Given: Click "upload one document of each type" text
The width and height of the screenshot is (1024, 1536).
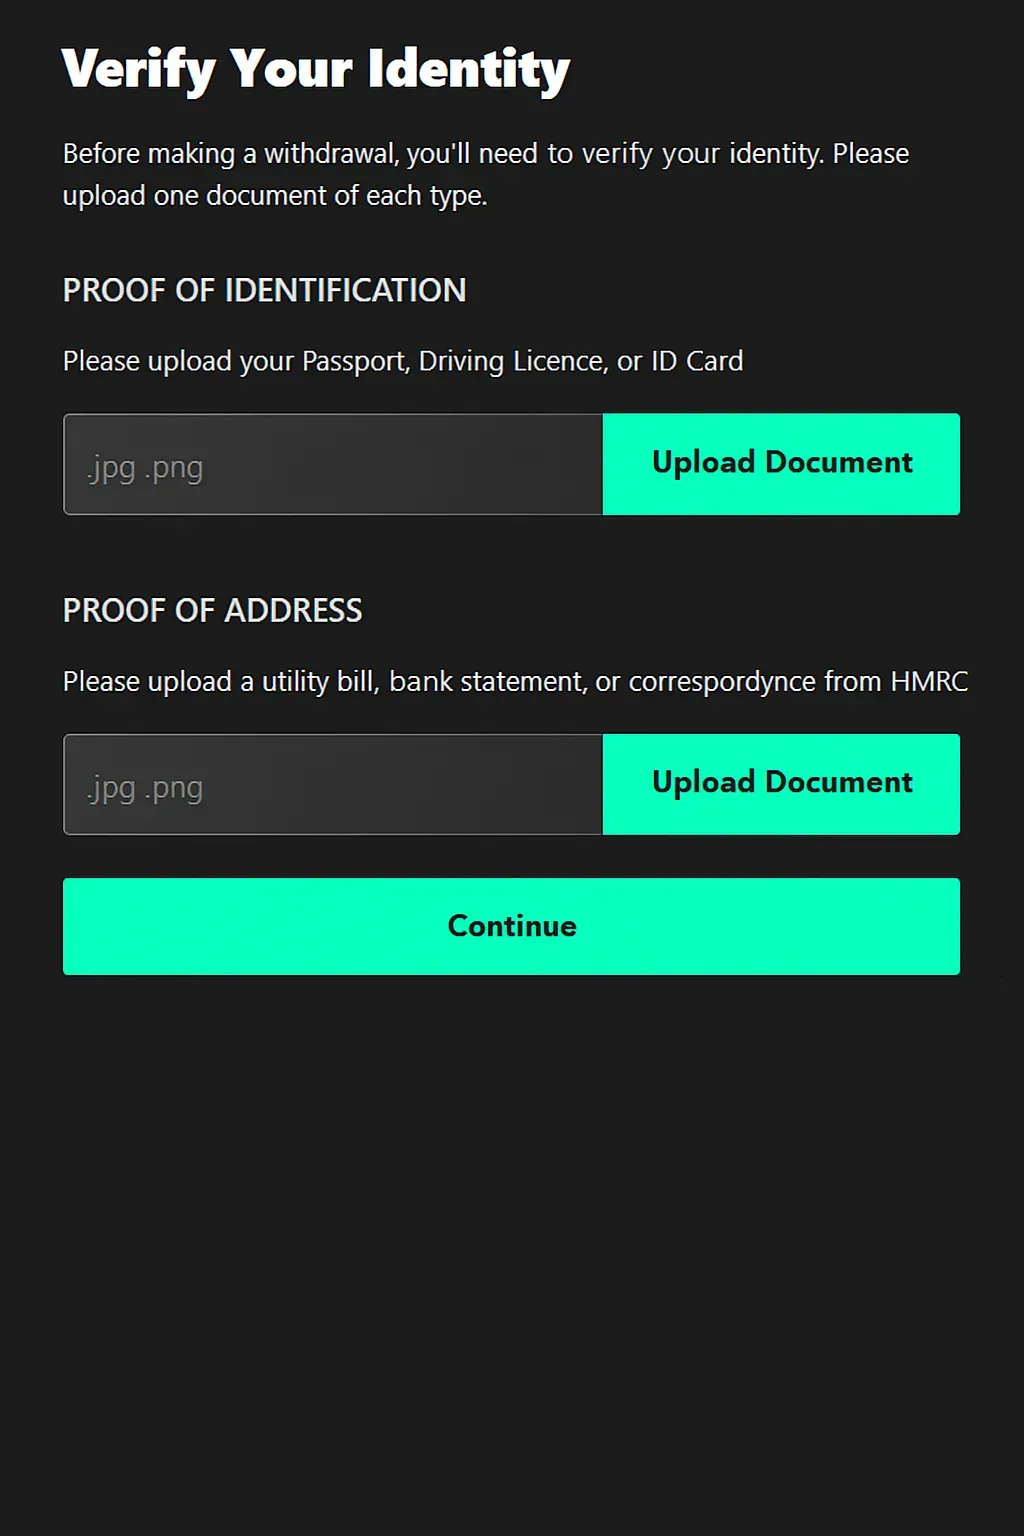Looking at the screenshot, I should click(275, 196).
